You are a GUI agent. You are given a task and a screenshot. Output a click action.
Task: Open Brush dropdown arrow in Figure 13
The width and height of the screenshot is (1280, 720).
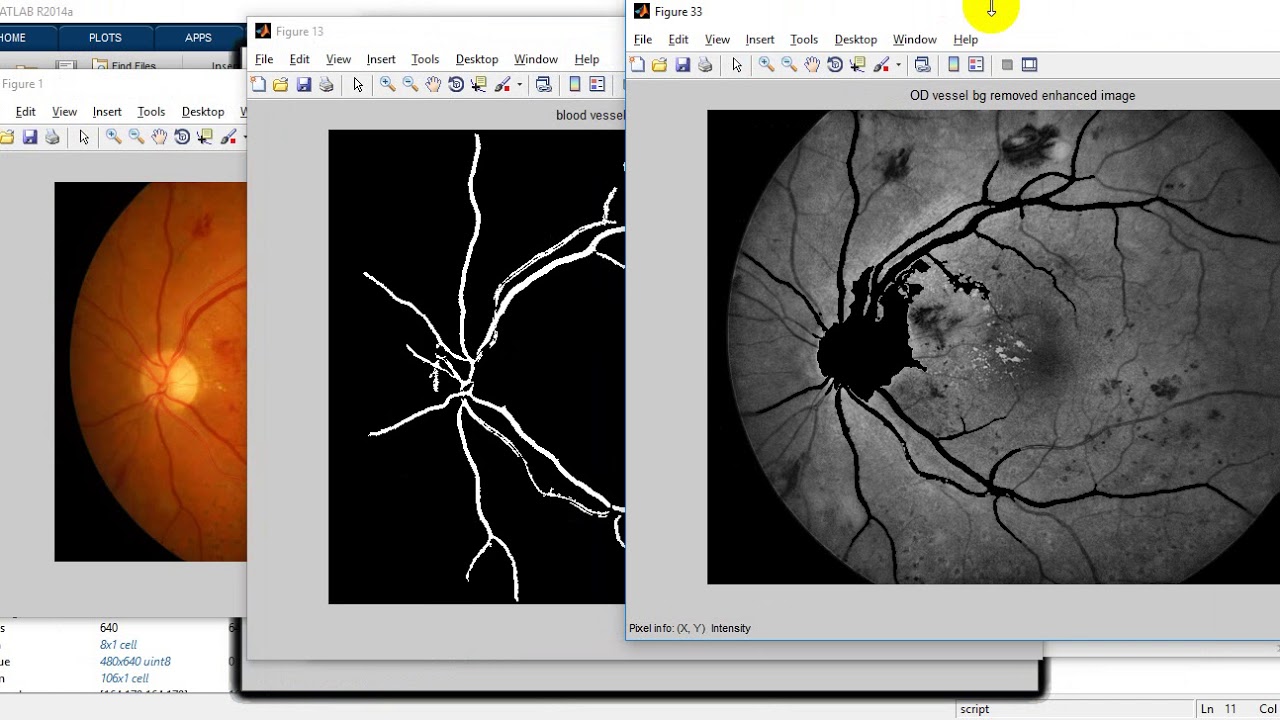click(519, 85)
